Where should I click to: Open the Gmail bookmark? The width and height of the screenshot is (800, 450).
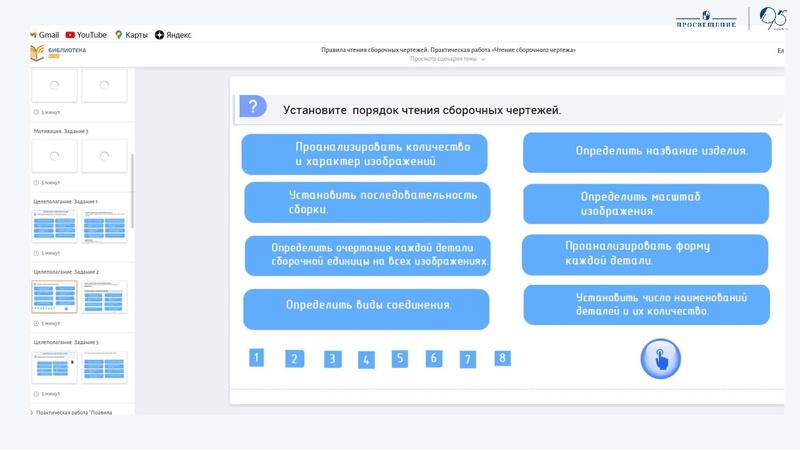(x=45, y=35)
